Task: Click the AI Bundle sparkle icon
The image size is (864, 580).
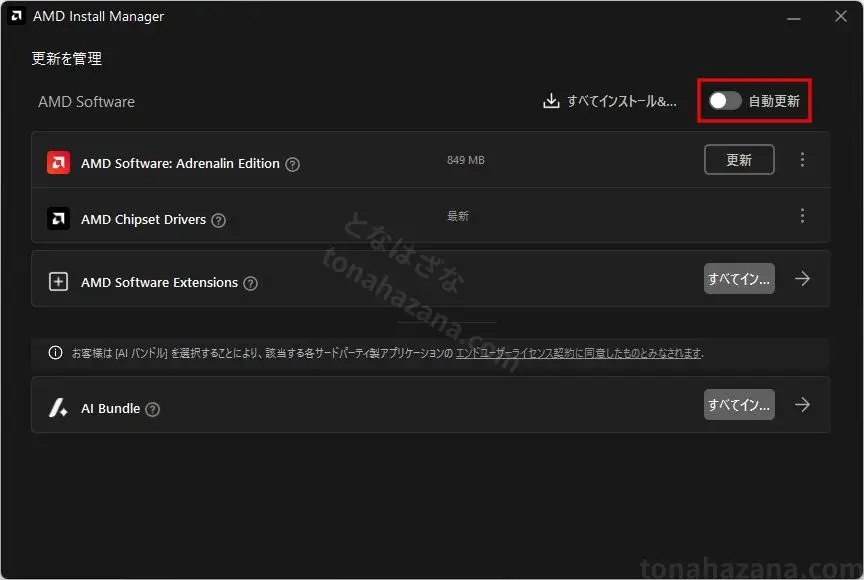Action: (58, 408)
